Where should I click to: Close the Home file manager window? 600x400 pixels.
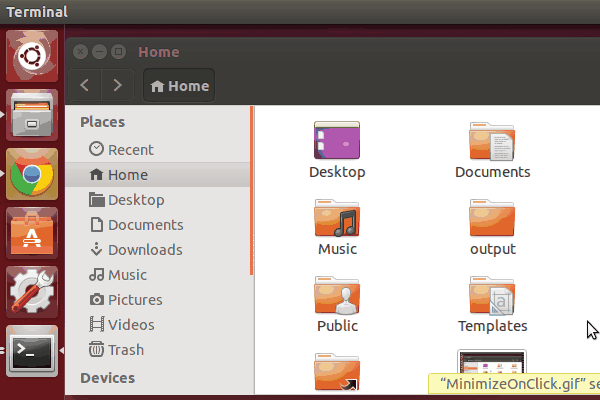point(80,52)
